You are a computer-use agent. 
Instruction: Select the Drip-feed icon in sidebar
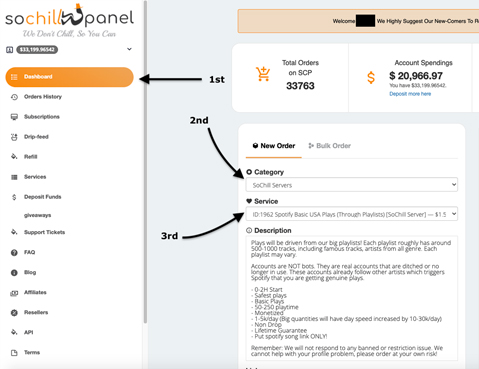point(14,137)
